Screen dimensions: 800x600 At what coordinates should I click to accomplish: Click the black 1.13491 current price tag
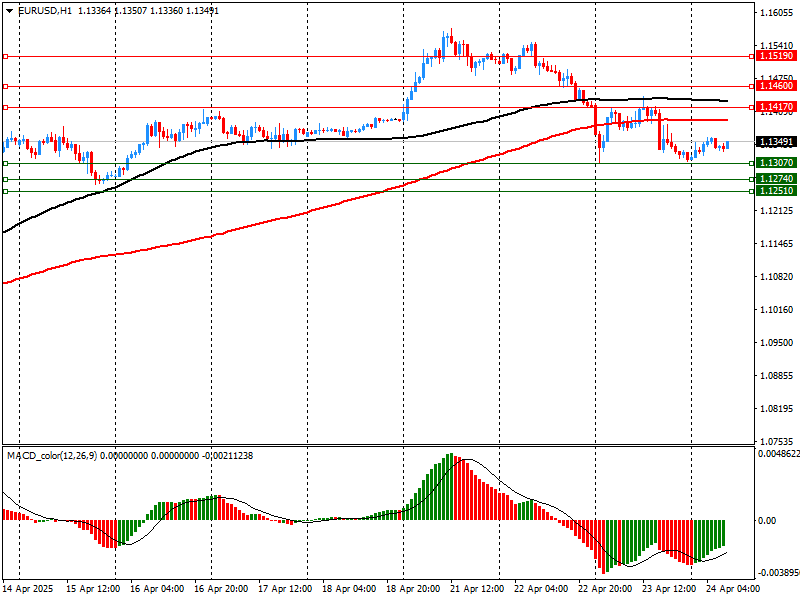pos(775,142)
